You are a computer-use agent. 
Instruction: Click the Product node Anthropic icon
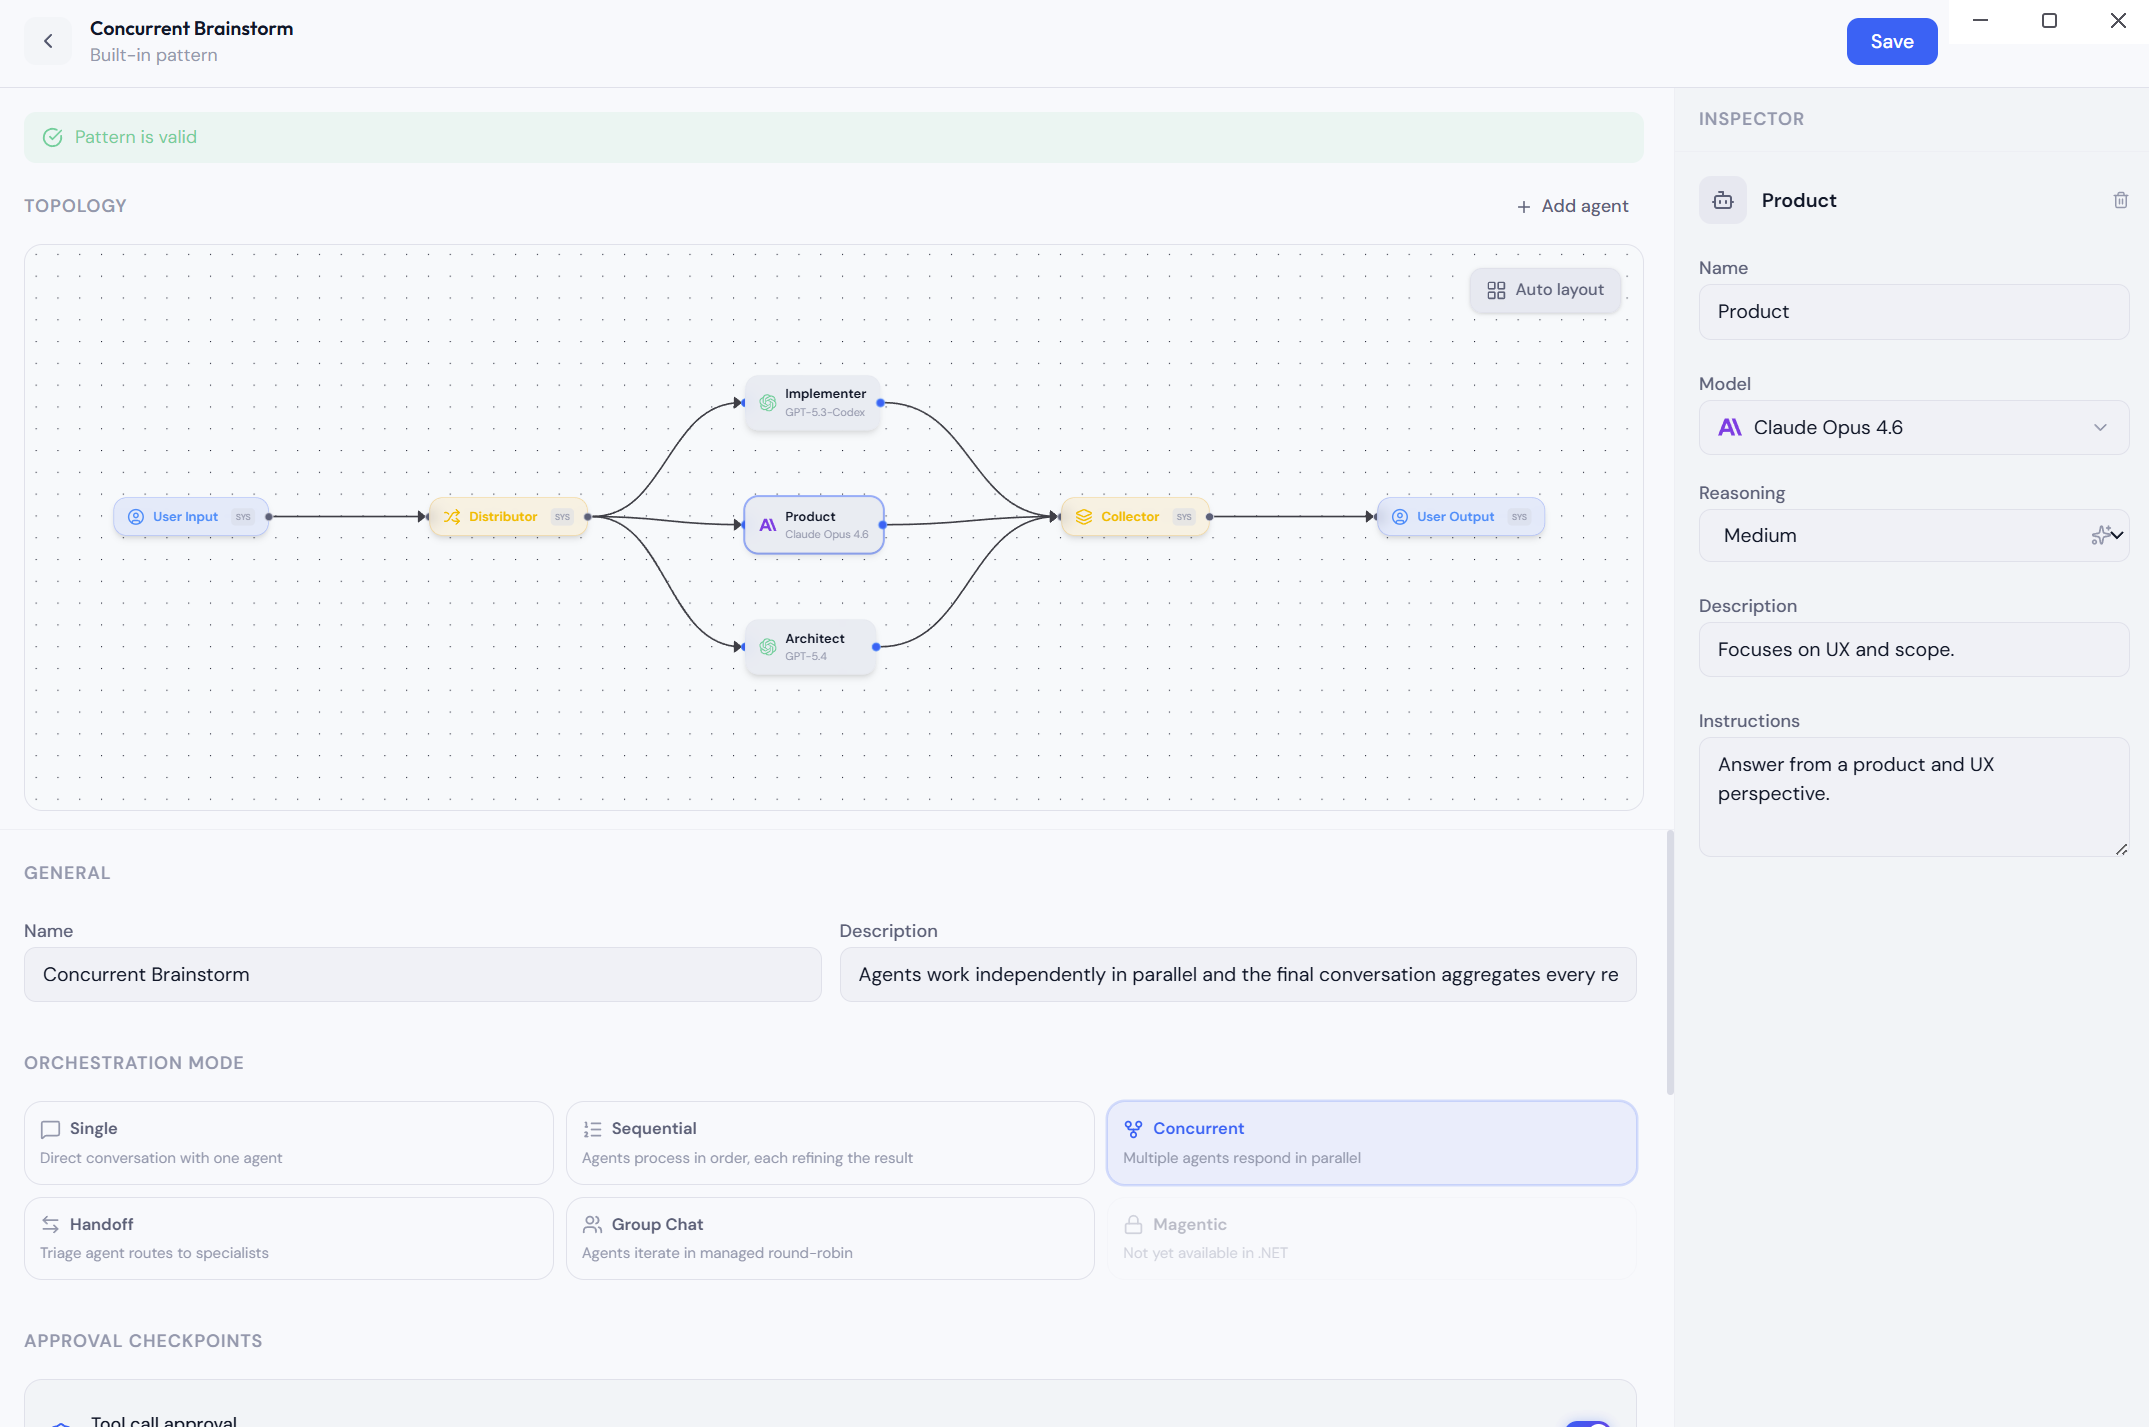point(768,525)
